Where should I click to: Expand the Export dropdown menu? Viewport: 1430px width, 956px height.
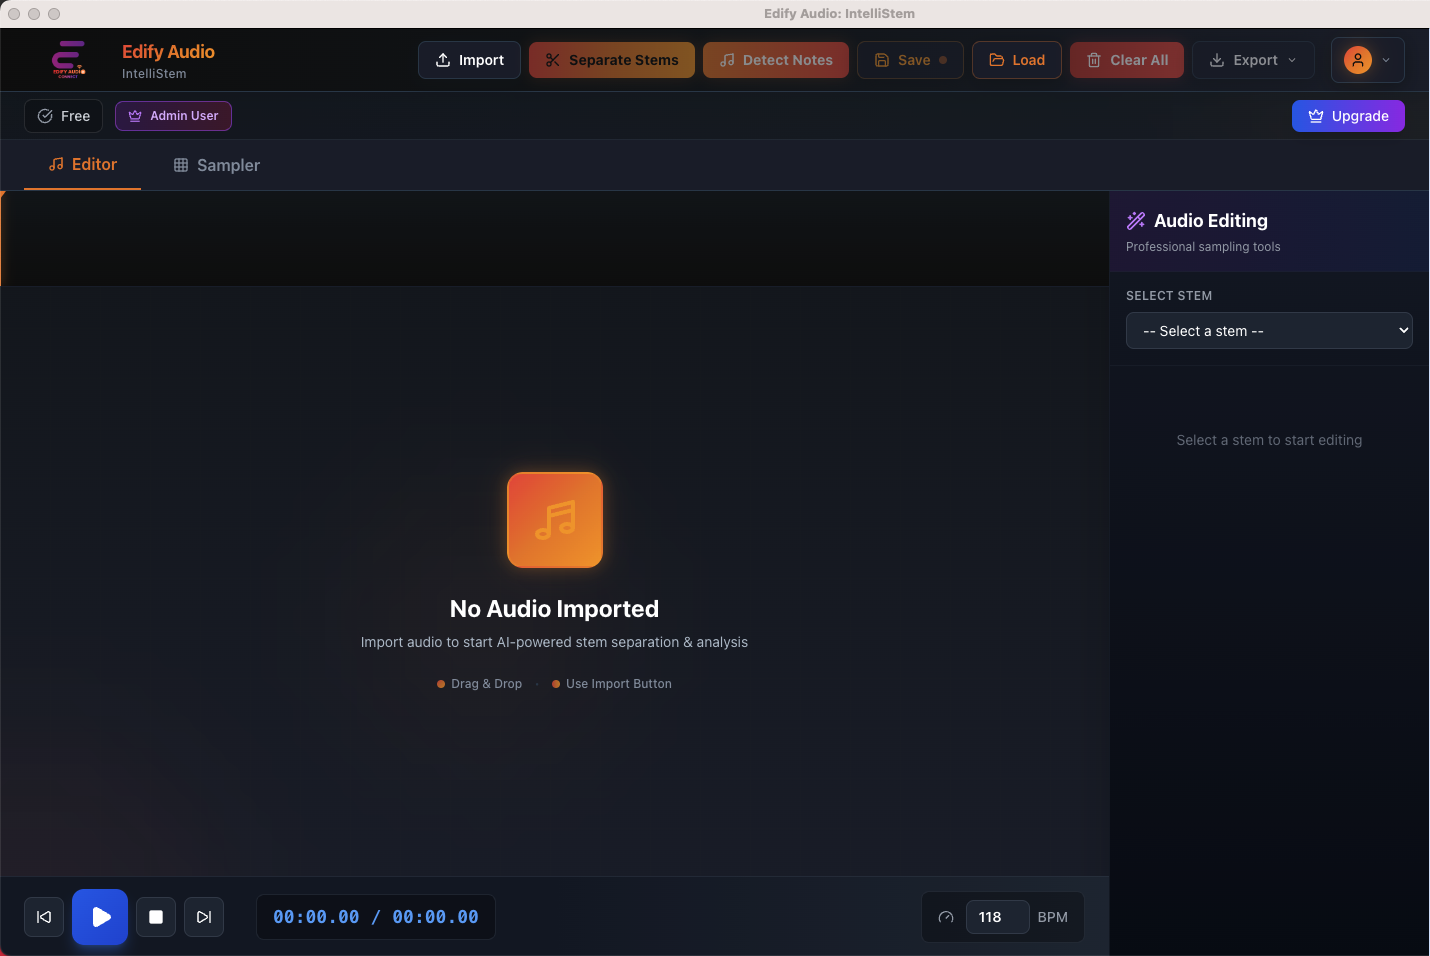pyautogui.click(x=1253, y=60)
